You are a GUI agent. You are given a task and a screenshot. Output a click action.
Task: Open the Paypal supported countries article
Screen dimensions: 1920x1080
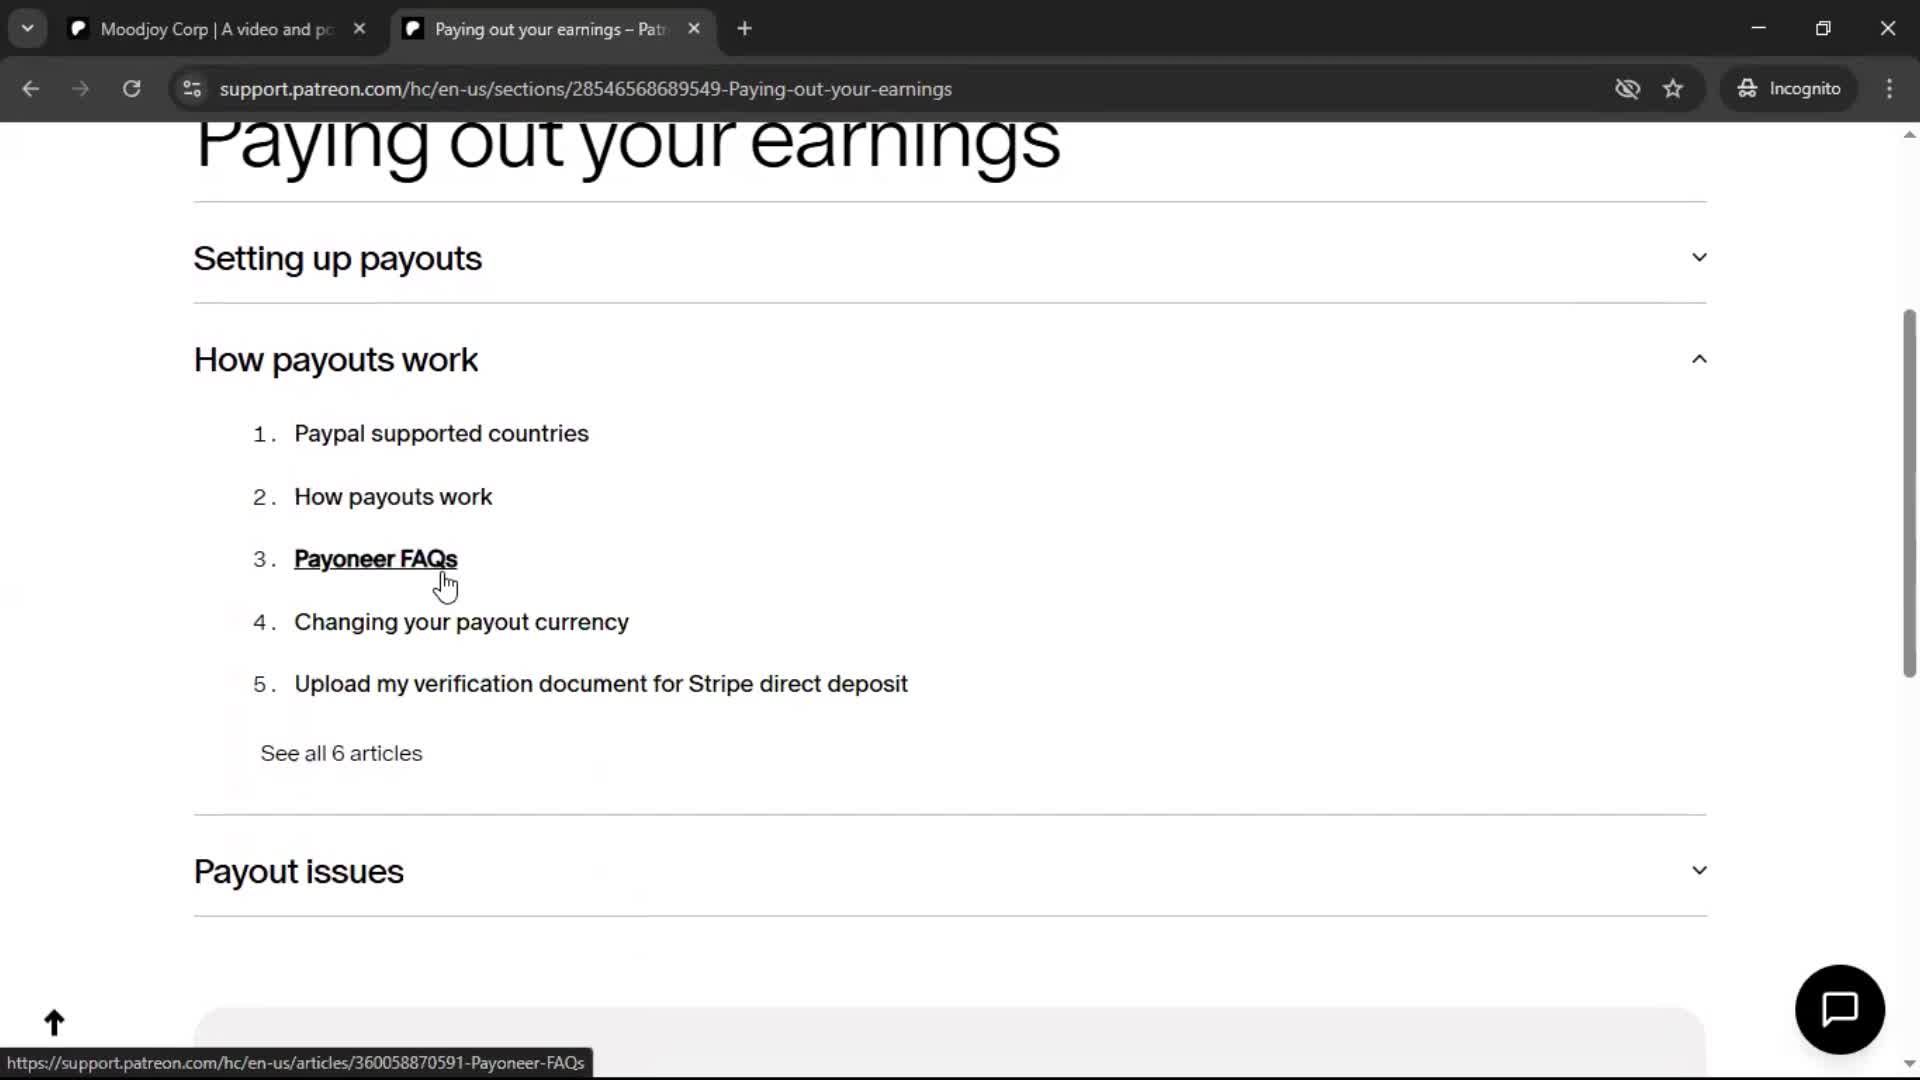(441, 434)
